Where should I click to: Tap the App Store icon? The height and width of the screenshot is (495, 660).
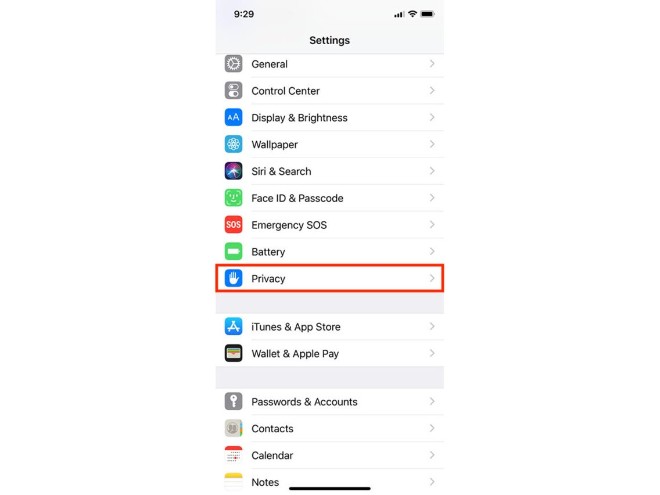(x=233, y=327)
